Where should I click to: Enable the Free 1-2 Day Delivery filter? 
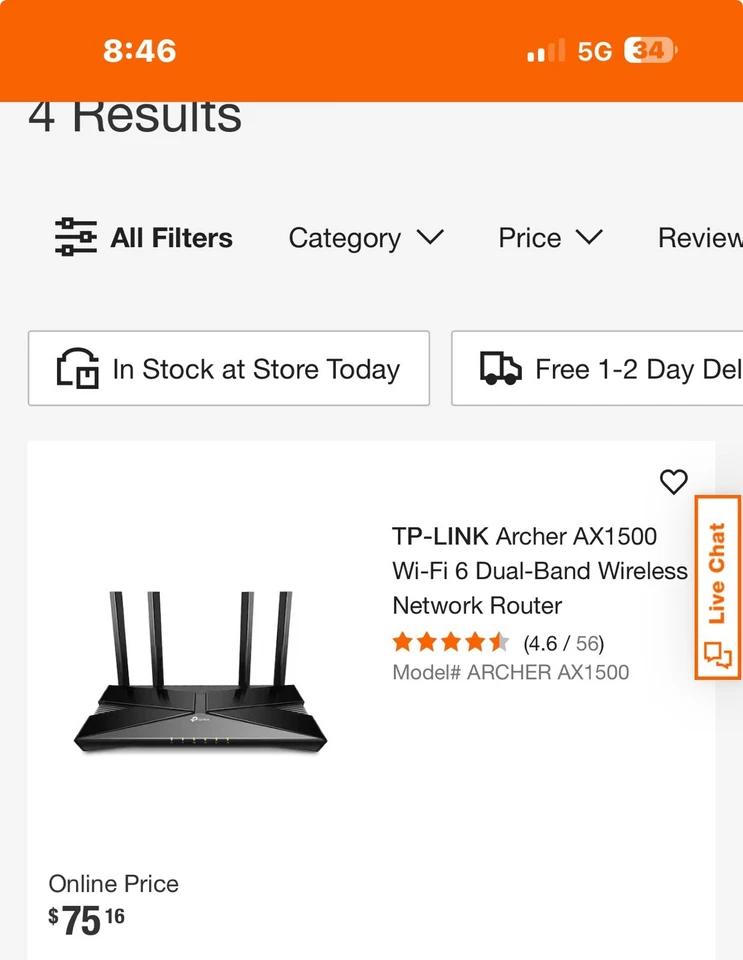coord(610,368)
